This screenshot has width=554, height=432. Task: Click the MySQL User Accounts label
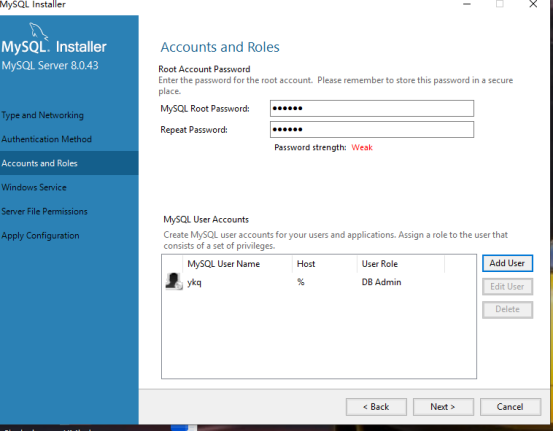click(x=206, y=220)
